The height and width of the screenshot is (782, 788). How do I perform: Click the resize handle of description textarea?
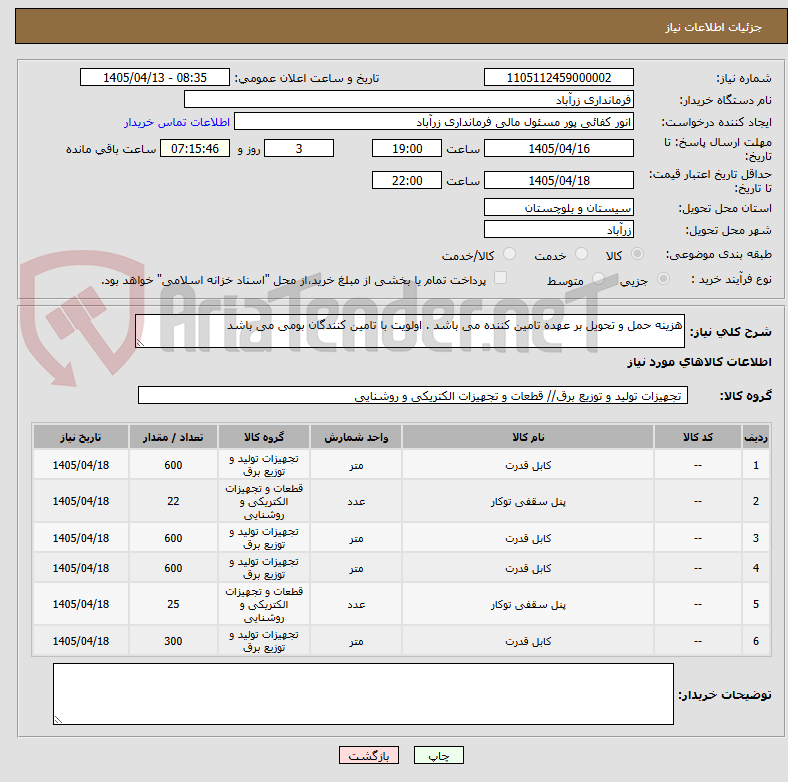coord(140,343)
